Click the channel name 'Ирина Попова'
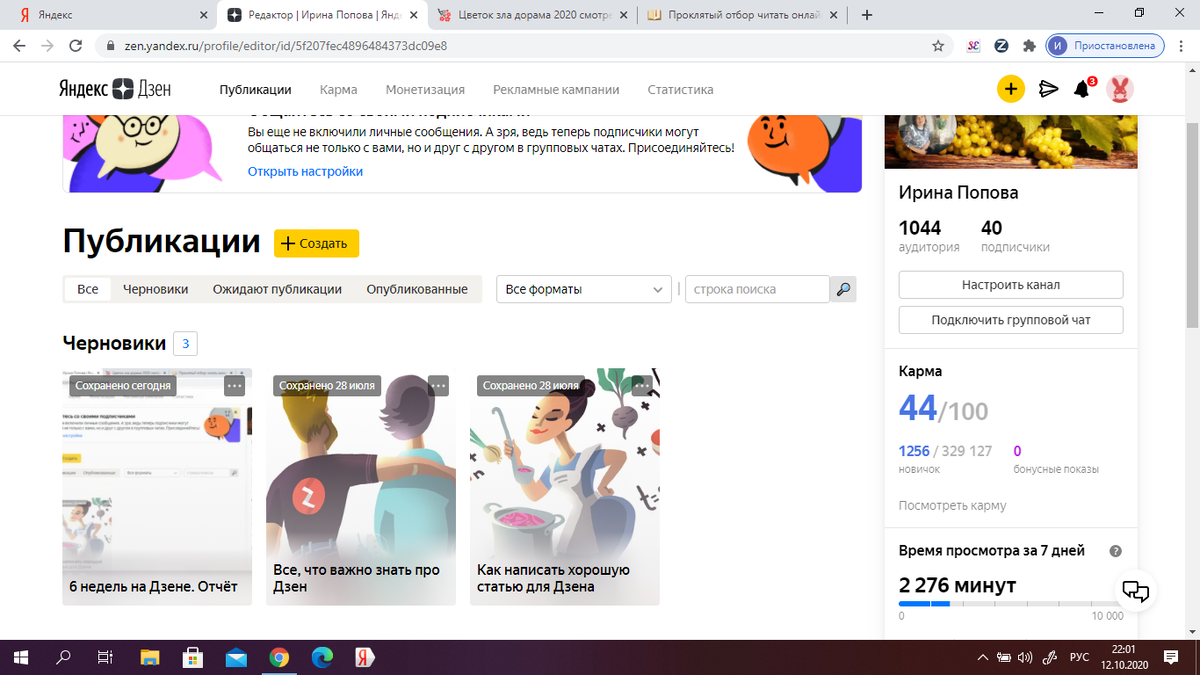 [958, 192]
